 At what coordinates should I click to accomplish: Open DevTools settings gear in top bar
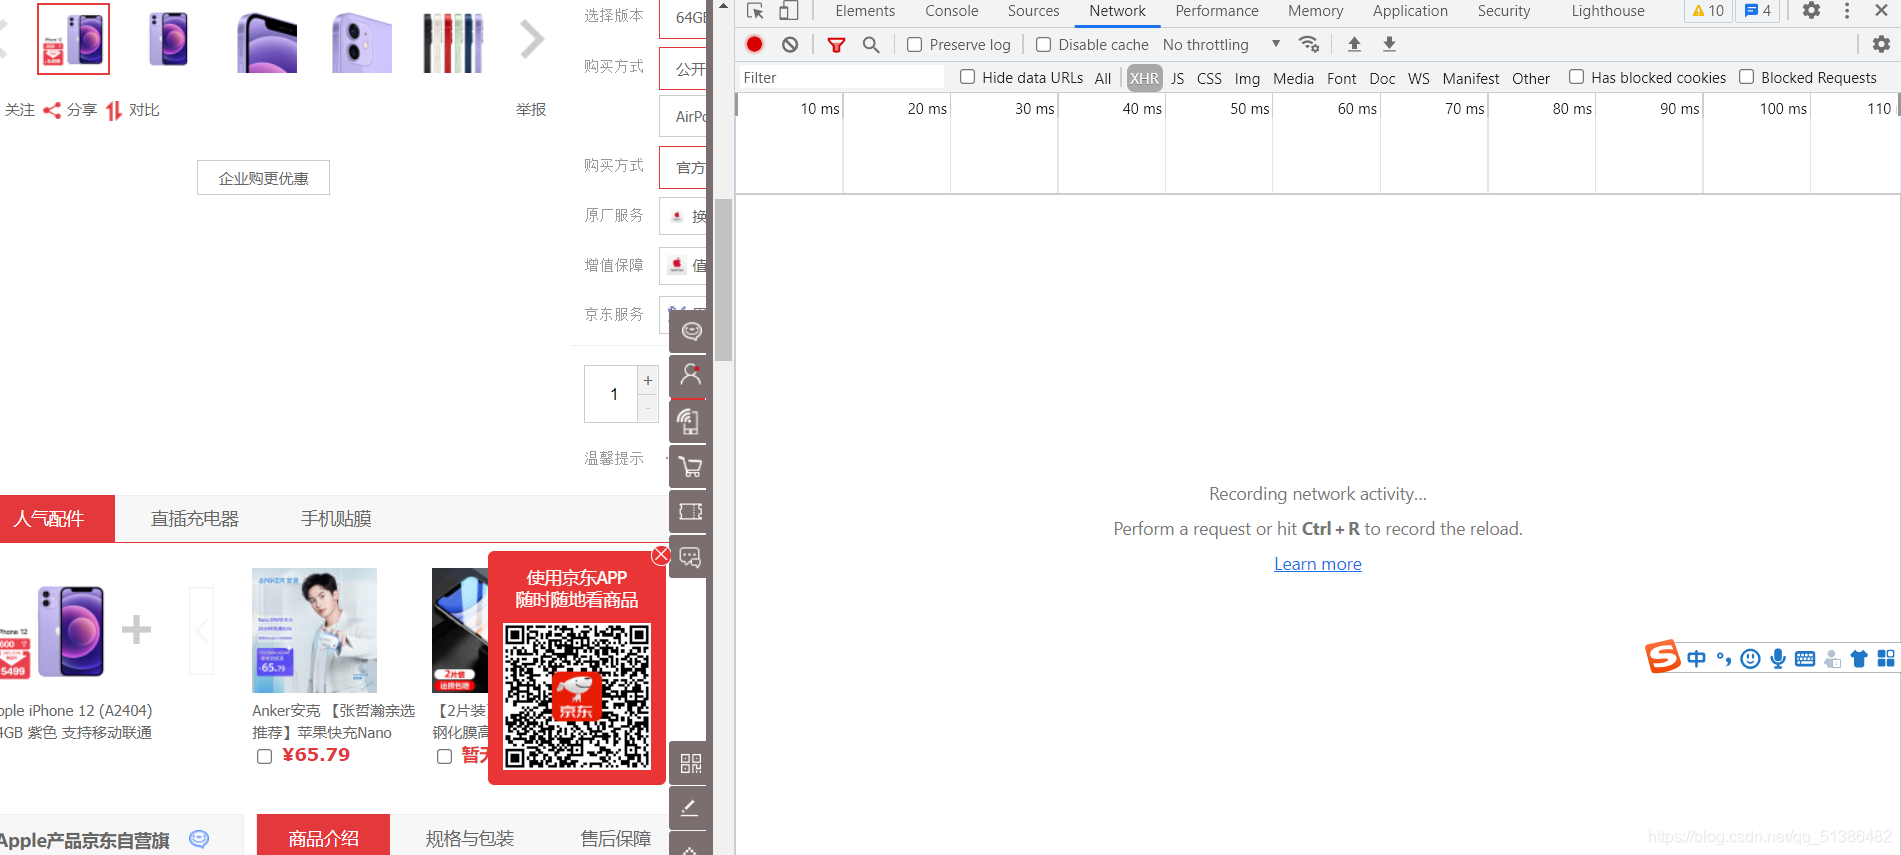1811,11
